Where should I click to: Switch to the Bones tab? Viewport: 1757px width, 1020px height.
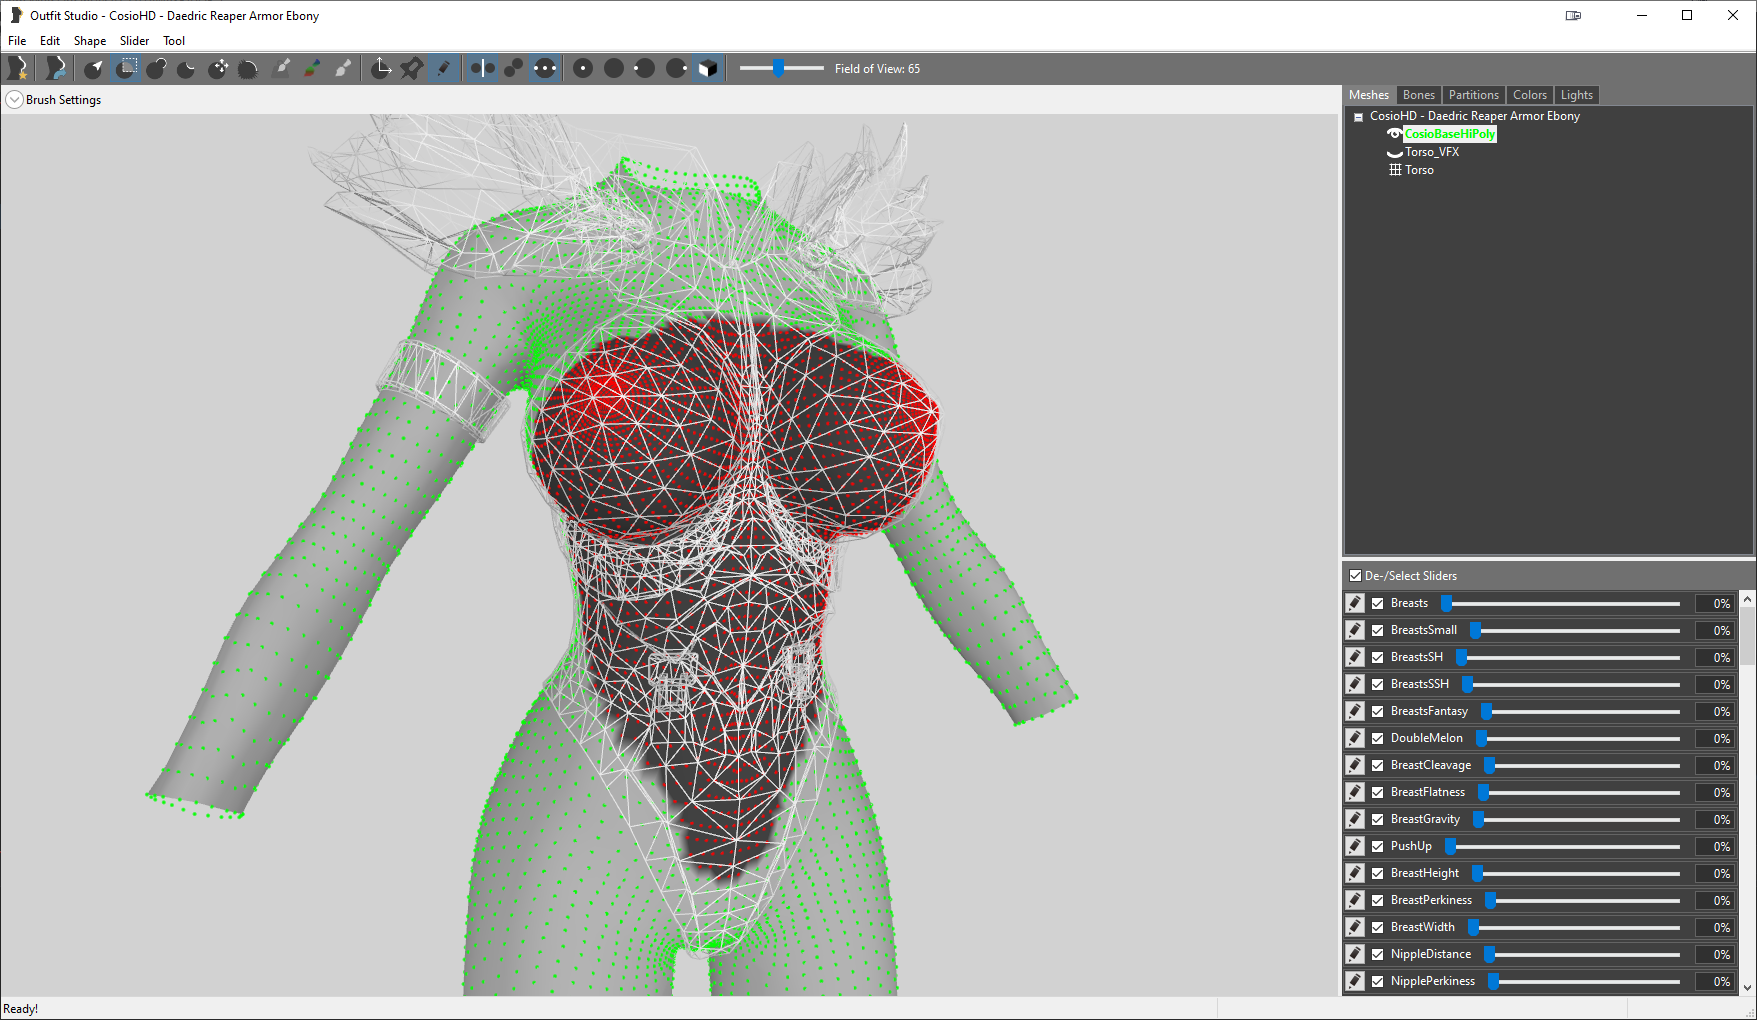coord(1418,95)
